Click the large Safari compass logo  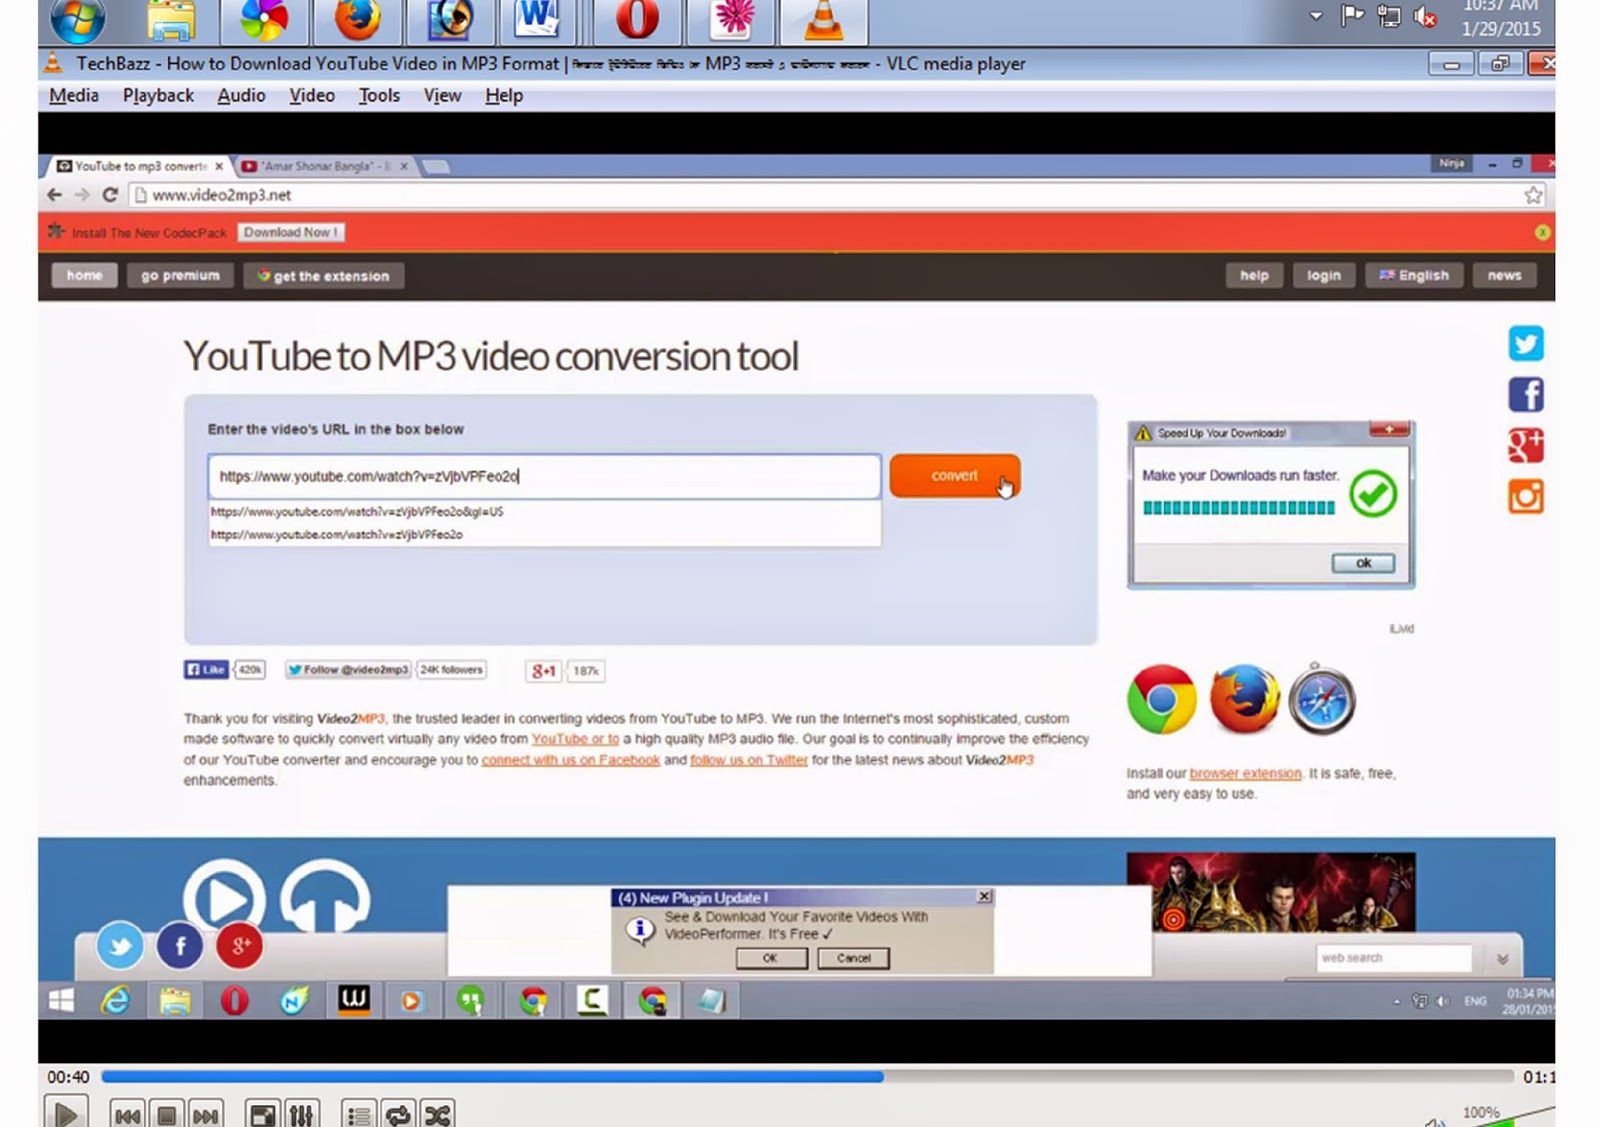pos(1322,700)
